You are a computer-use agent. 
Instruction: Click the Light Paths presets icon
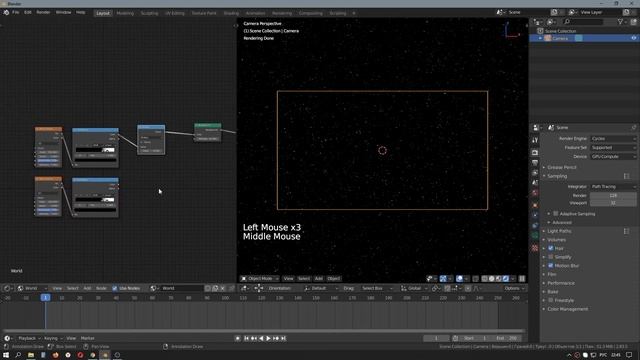click(x=627, y=231)
